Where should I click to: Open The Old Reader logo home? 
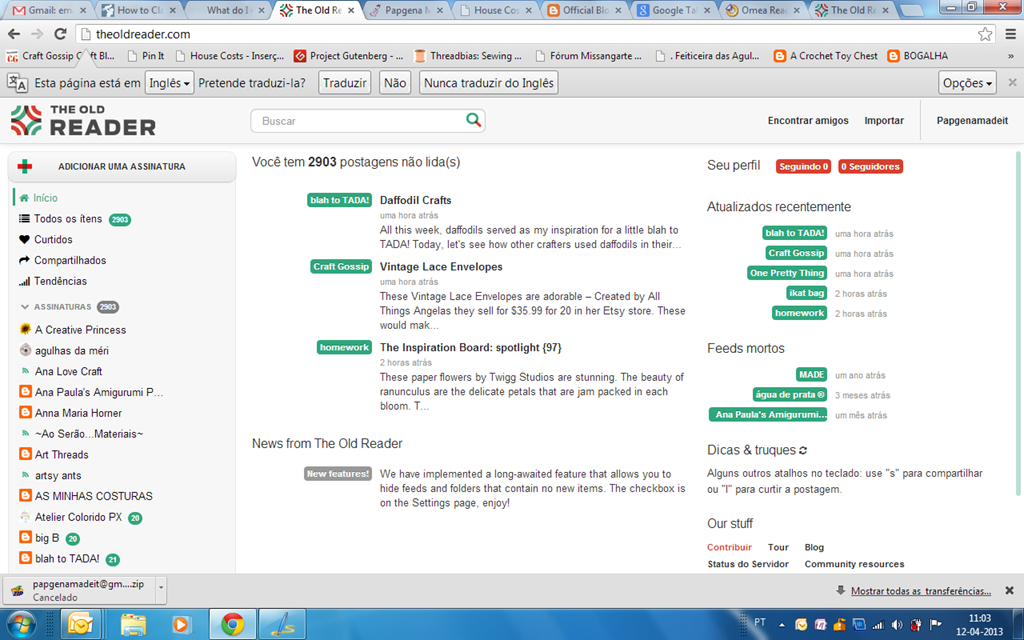click(83, 120)
